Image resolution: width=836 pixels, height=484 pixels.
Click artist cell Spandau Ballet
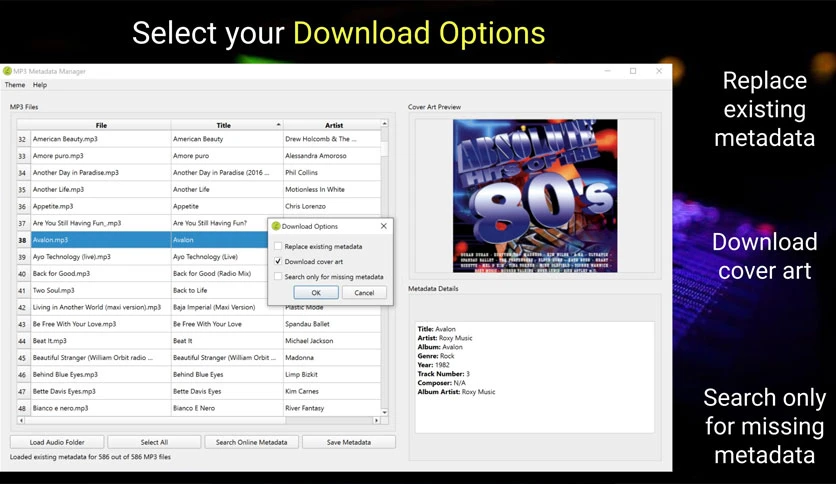[x=332, y=324]
